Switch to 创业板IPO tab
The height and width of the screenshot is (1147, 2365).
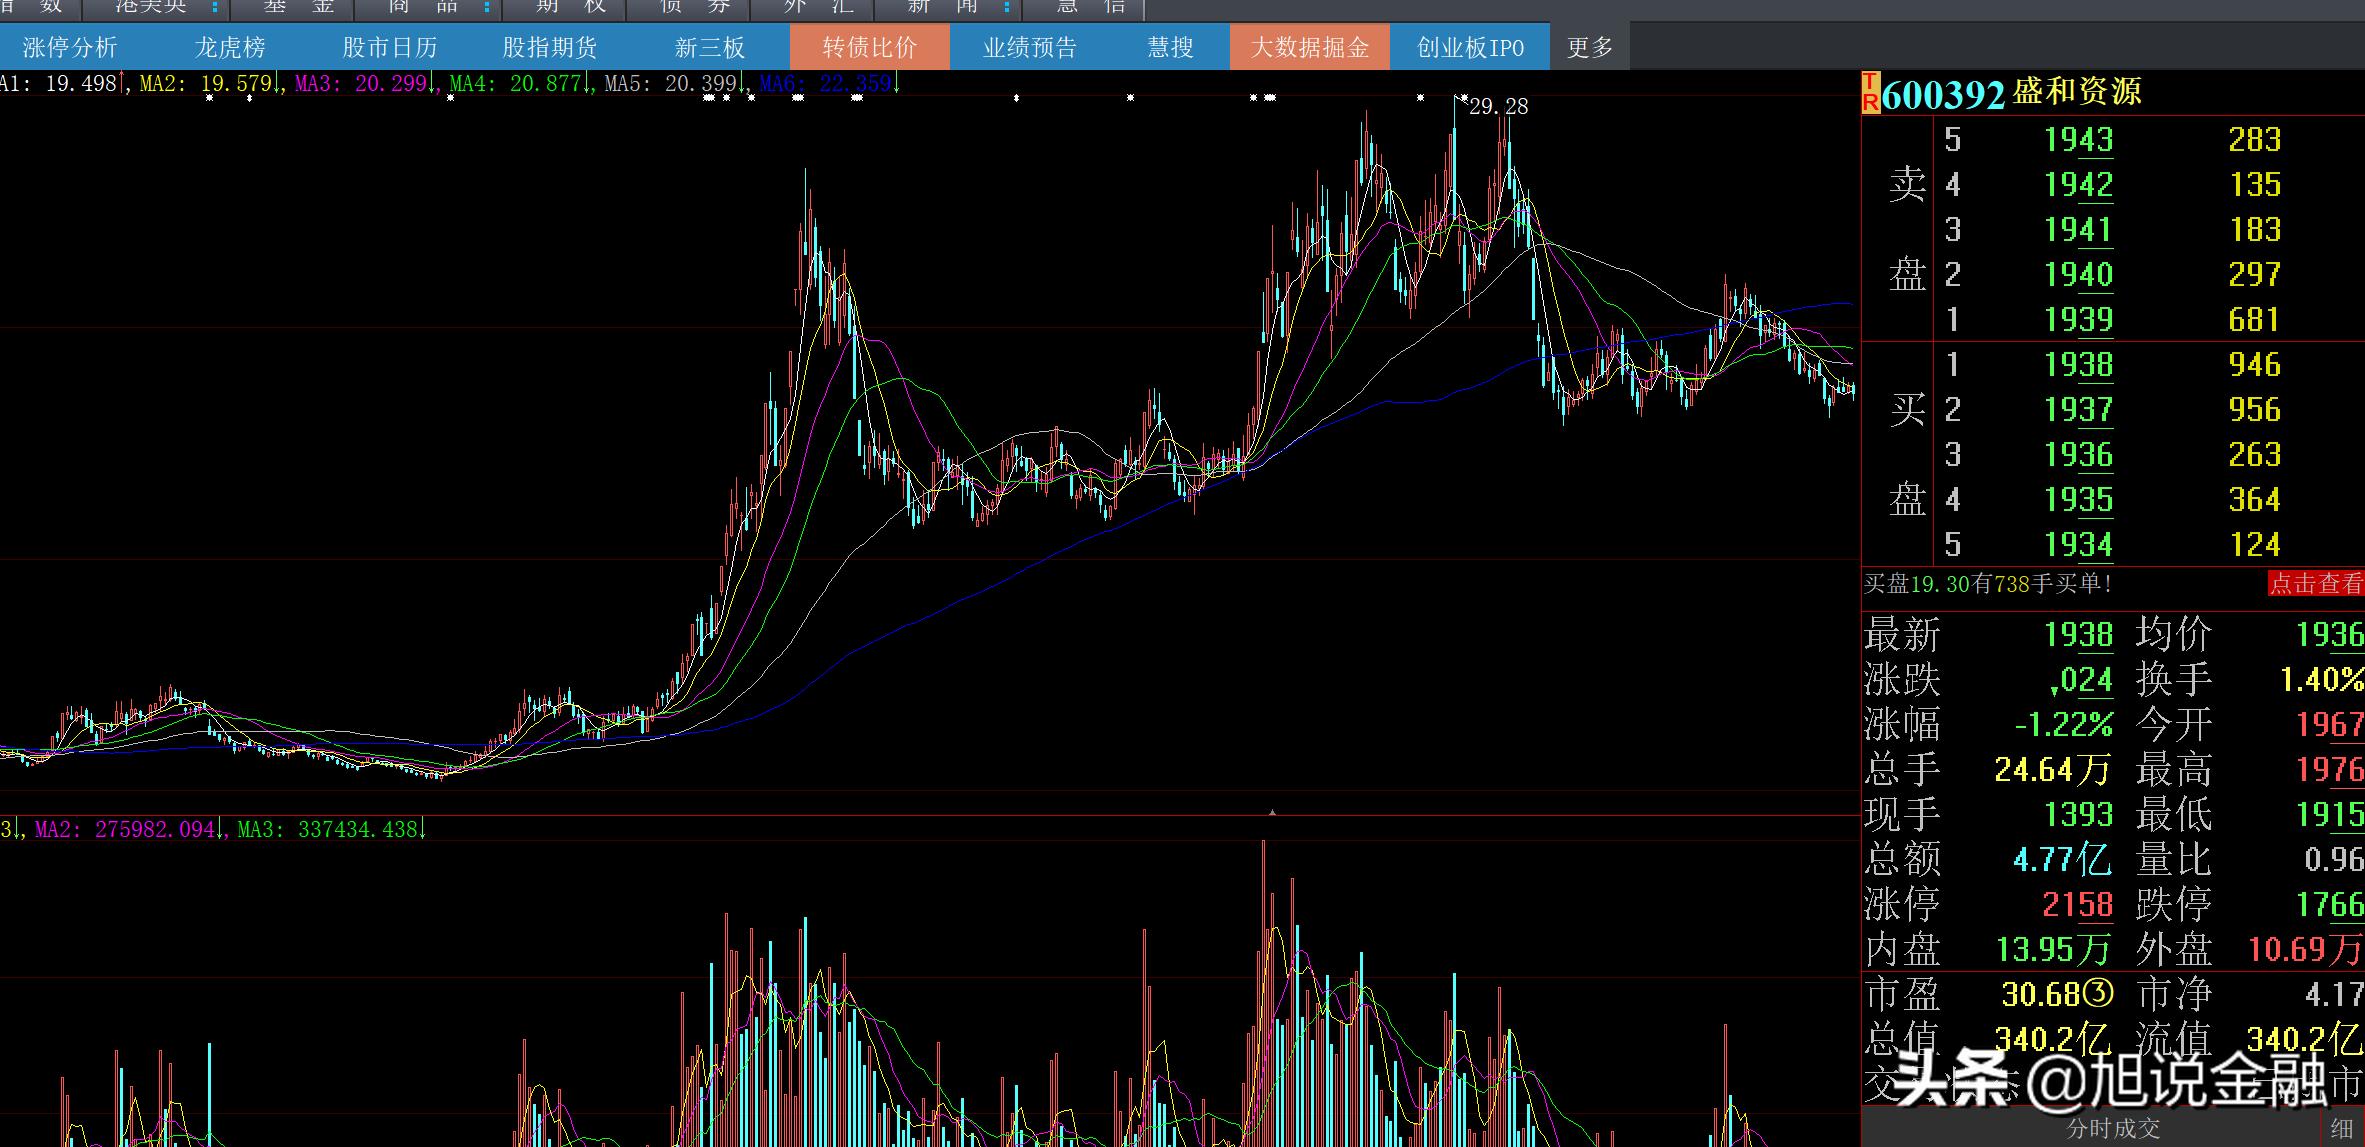pyautogui.click(x=1470, y=47)
